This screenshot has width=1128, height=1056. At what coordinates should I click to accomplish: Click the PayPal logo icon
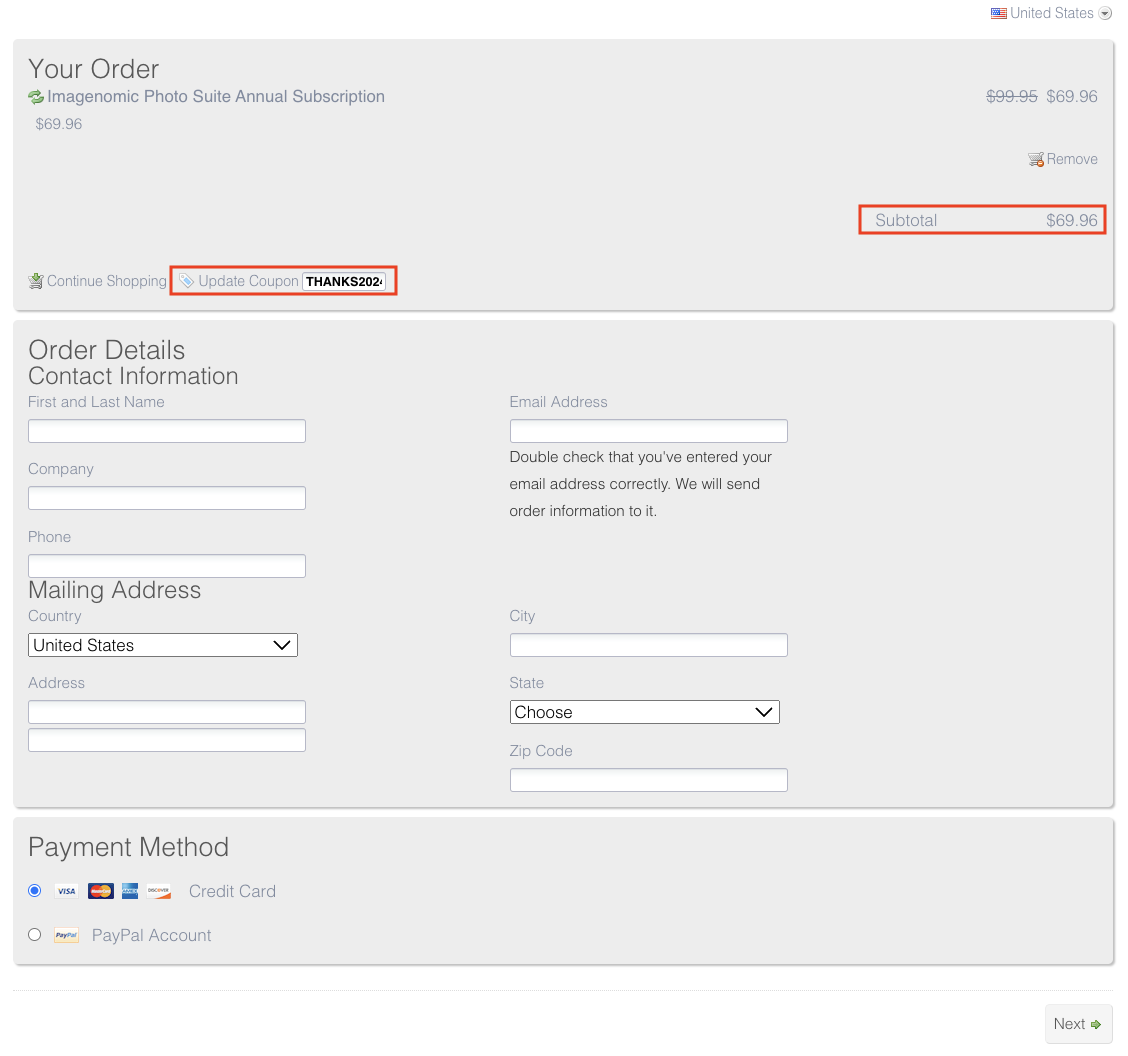pos(66,934)
